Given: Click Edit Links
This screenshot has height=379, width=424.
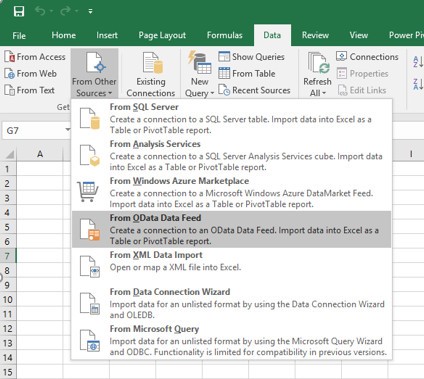Looking at the screenshot, I should (361, 90).
